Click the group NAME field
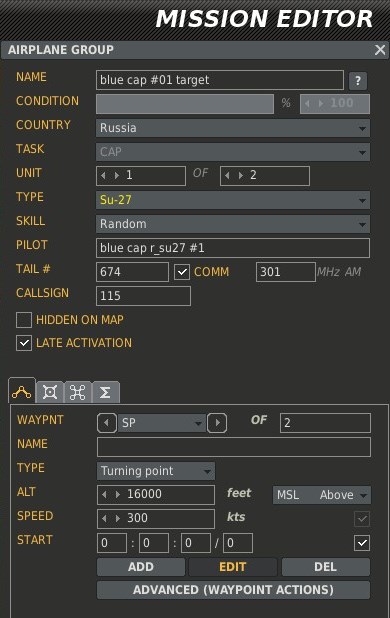The width and height of the screenshot is (390, 618). (x=220, y=80)
